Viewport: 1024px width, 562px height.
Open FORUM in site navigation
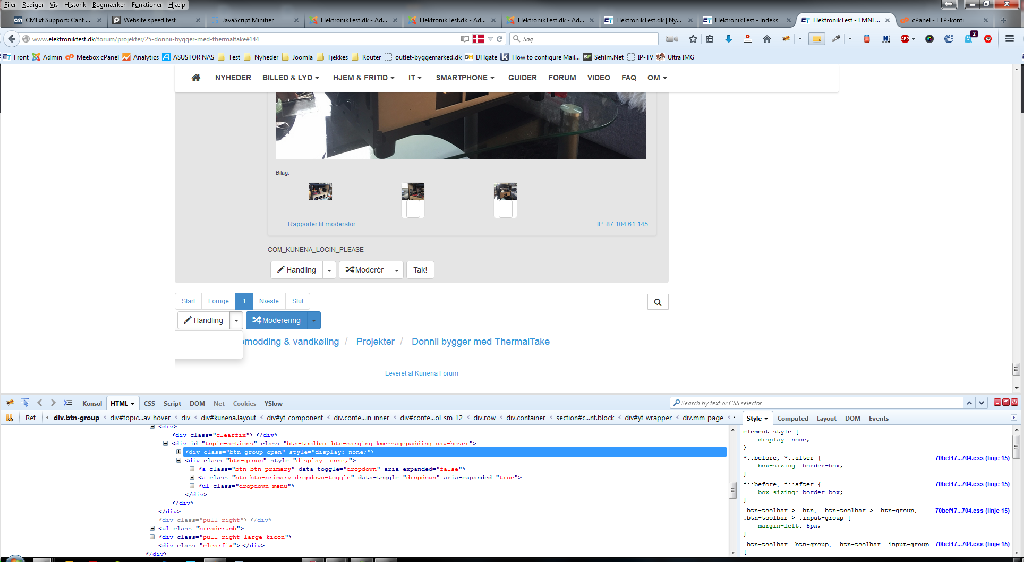click(x=562, y=77)
